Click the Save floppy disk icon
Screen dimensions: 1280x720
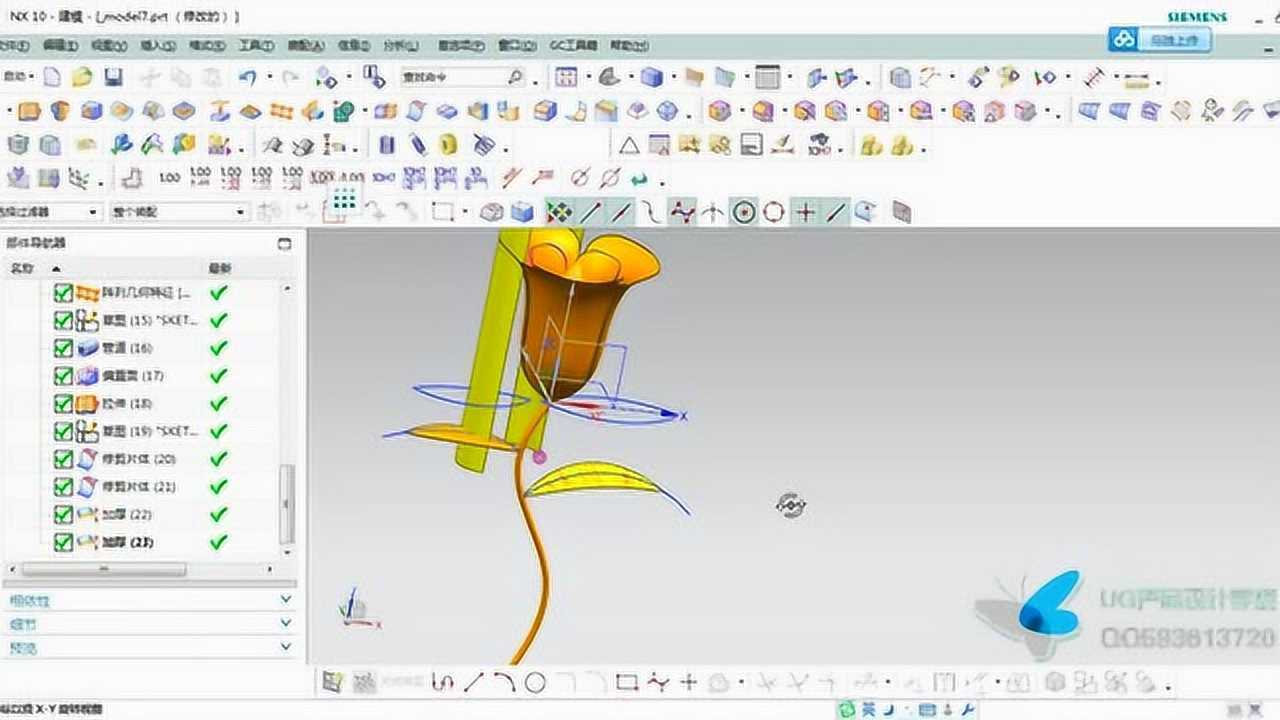click(x=113, y=77)
